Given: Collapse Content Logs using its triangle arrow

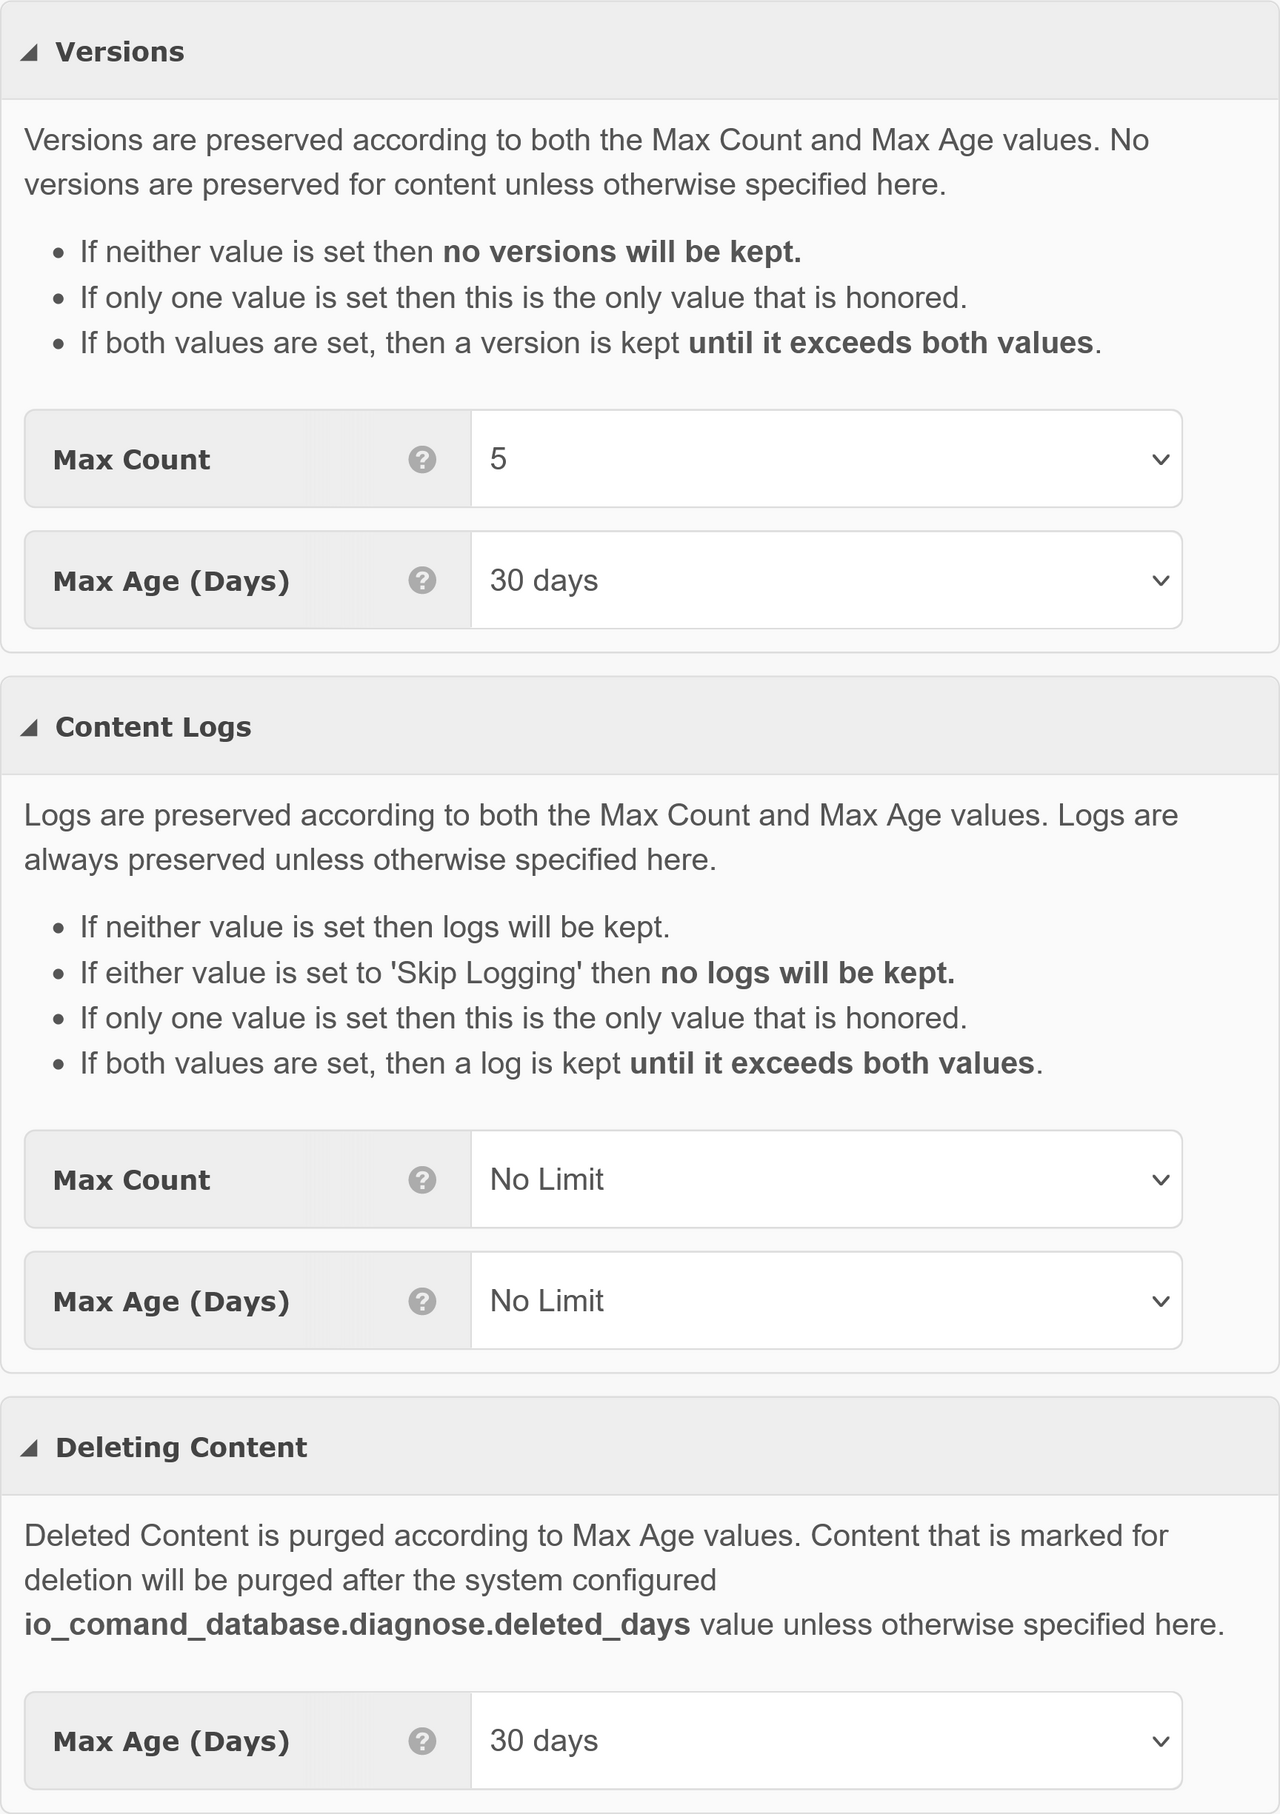Looking at the screenshot, I should tap(30, 728).
